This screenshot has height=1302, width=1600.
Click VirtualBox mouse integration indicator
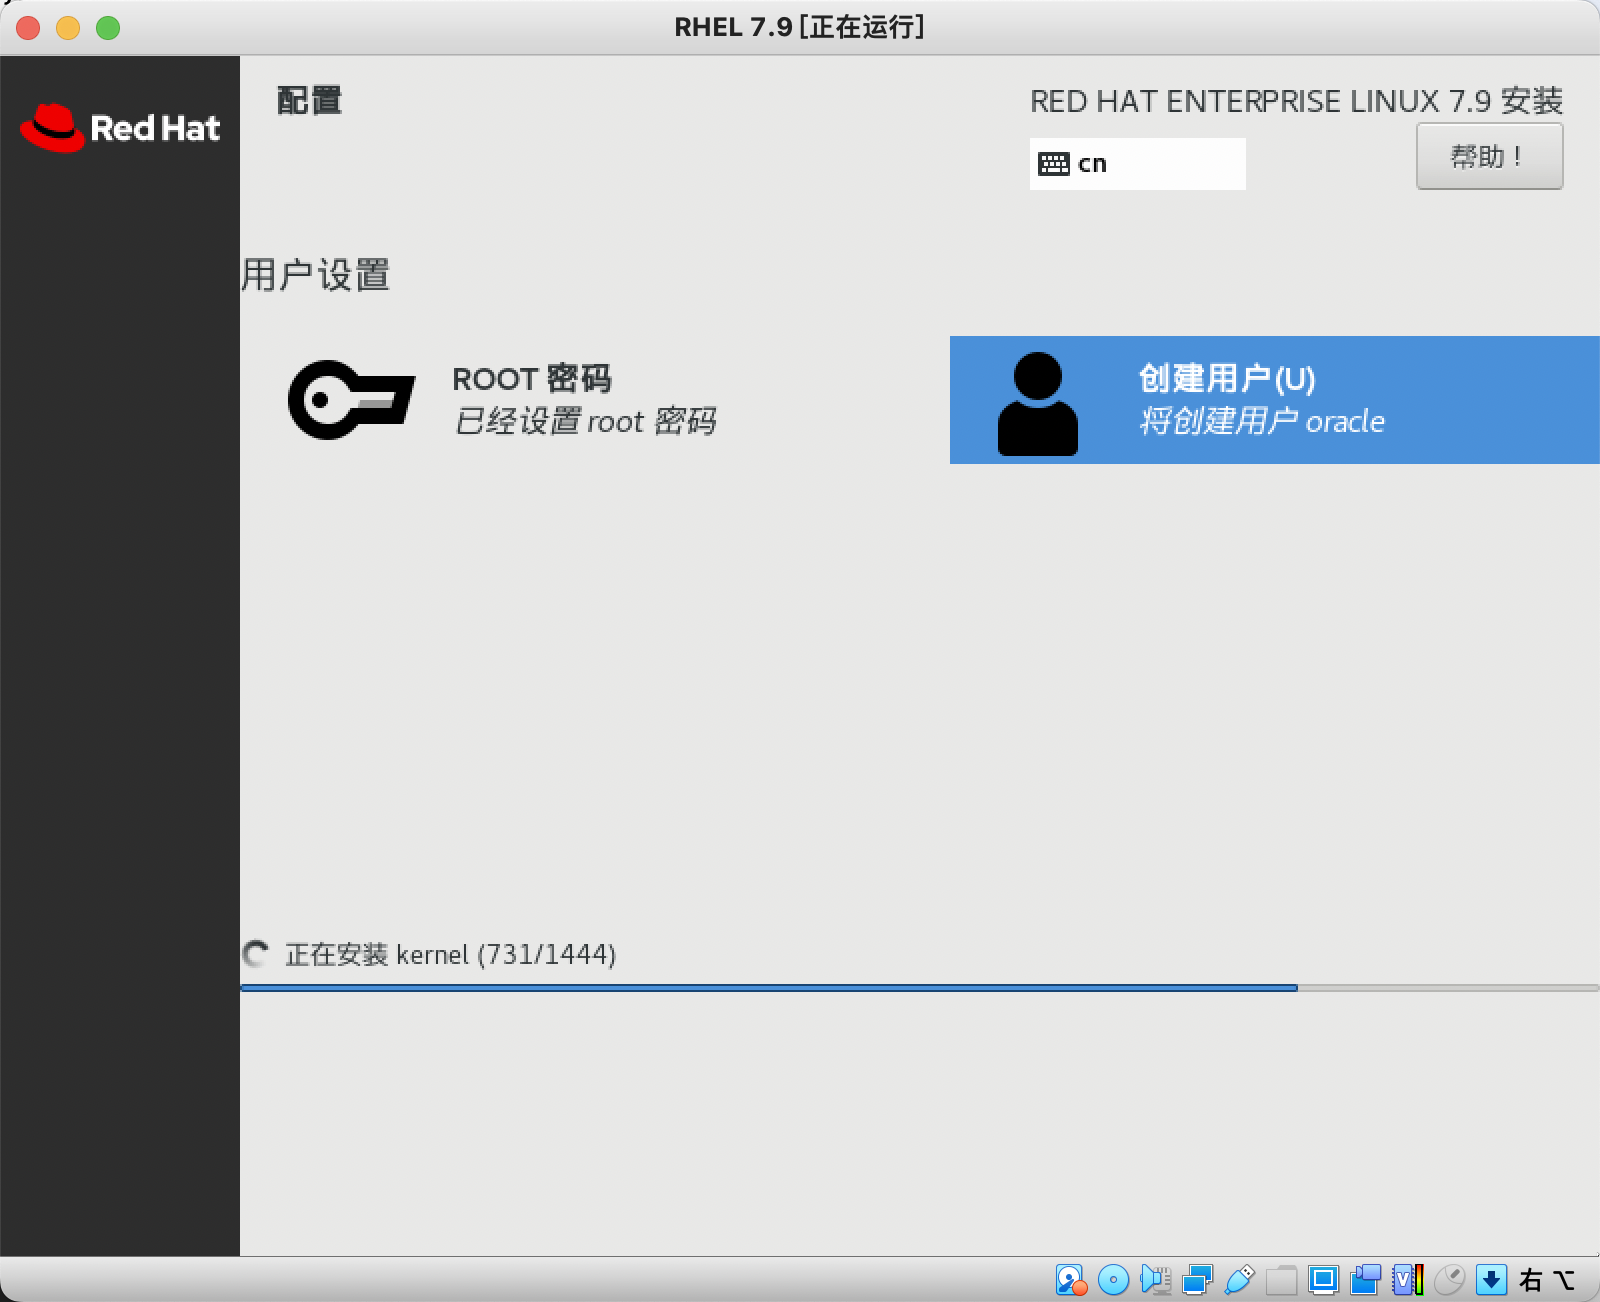click(1449, 1279)
